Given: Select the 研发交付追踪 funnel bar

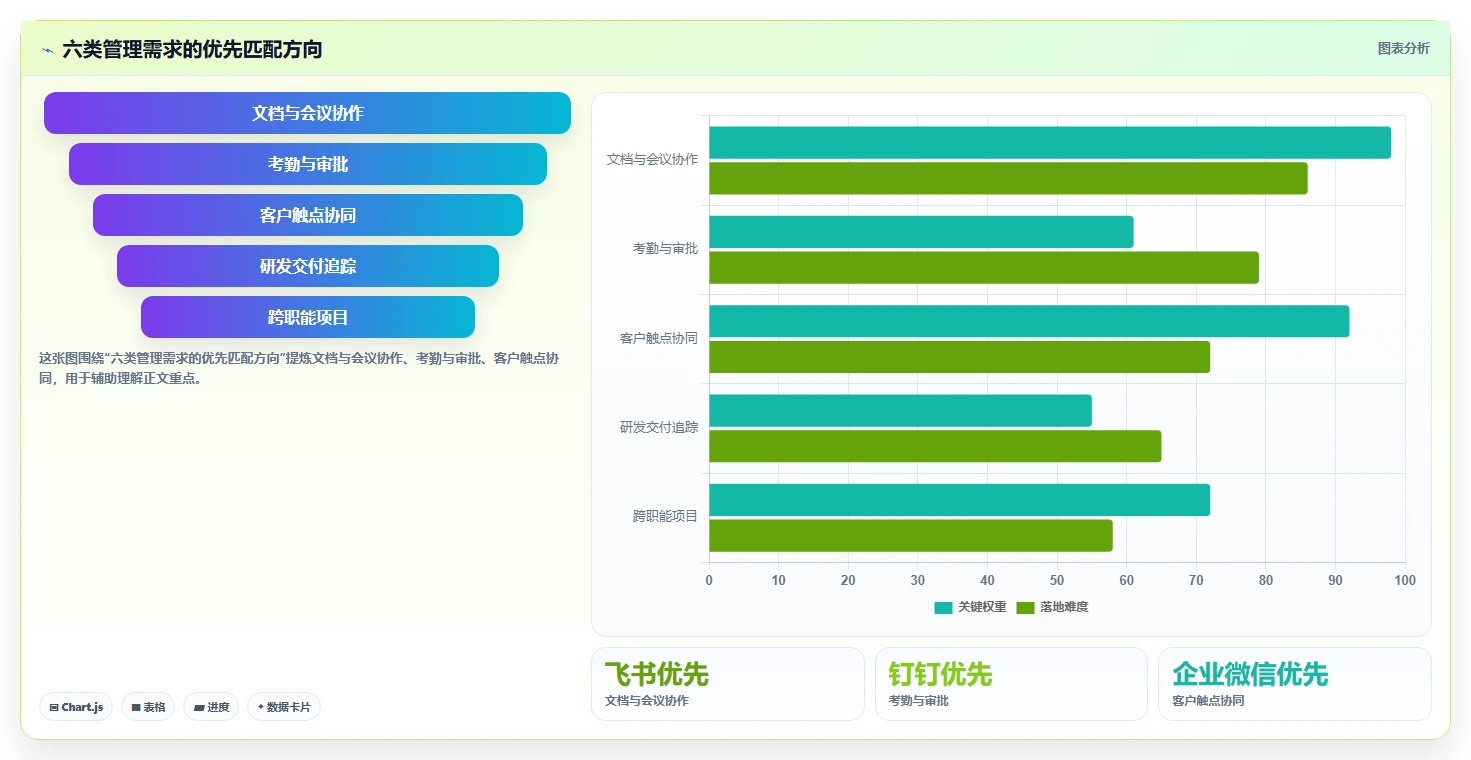Looking at the screenshot, I should tap(307, 266).
